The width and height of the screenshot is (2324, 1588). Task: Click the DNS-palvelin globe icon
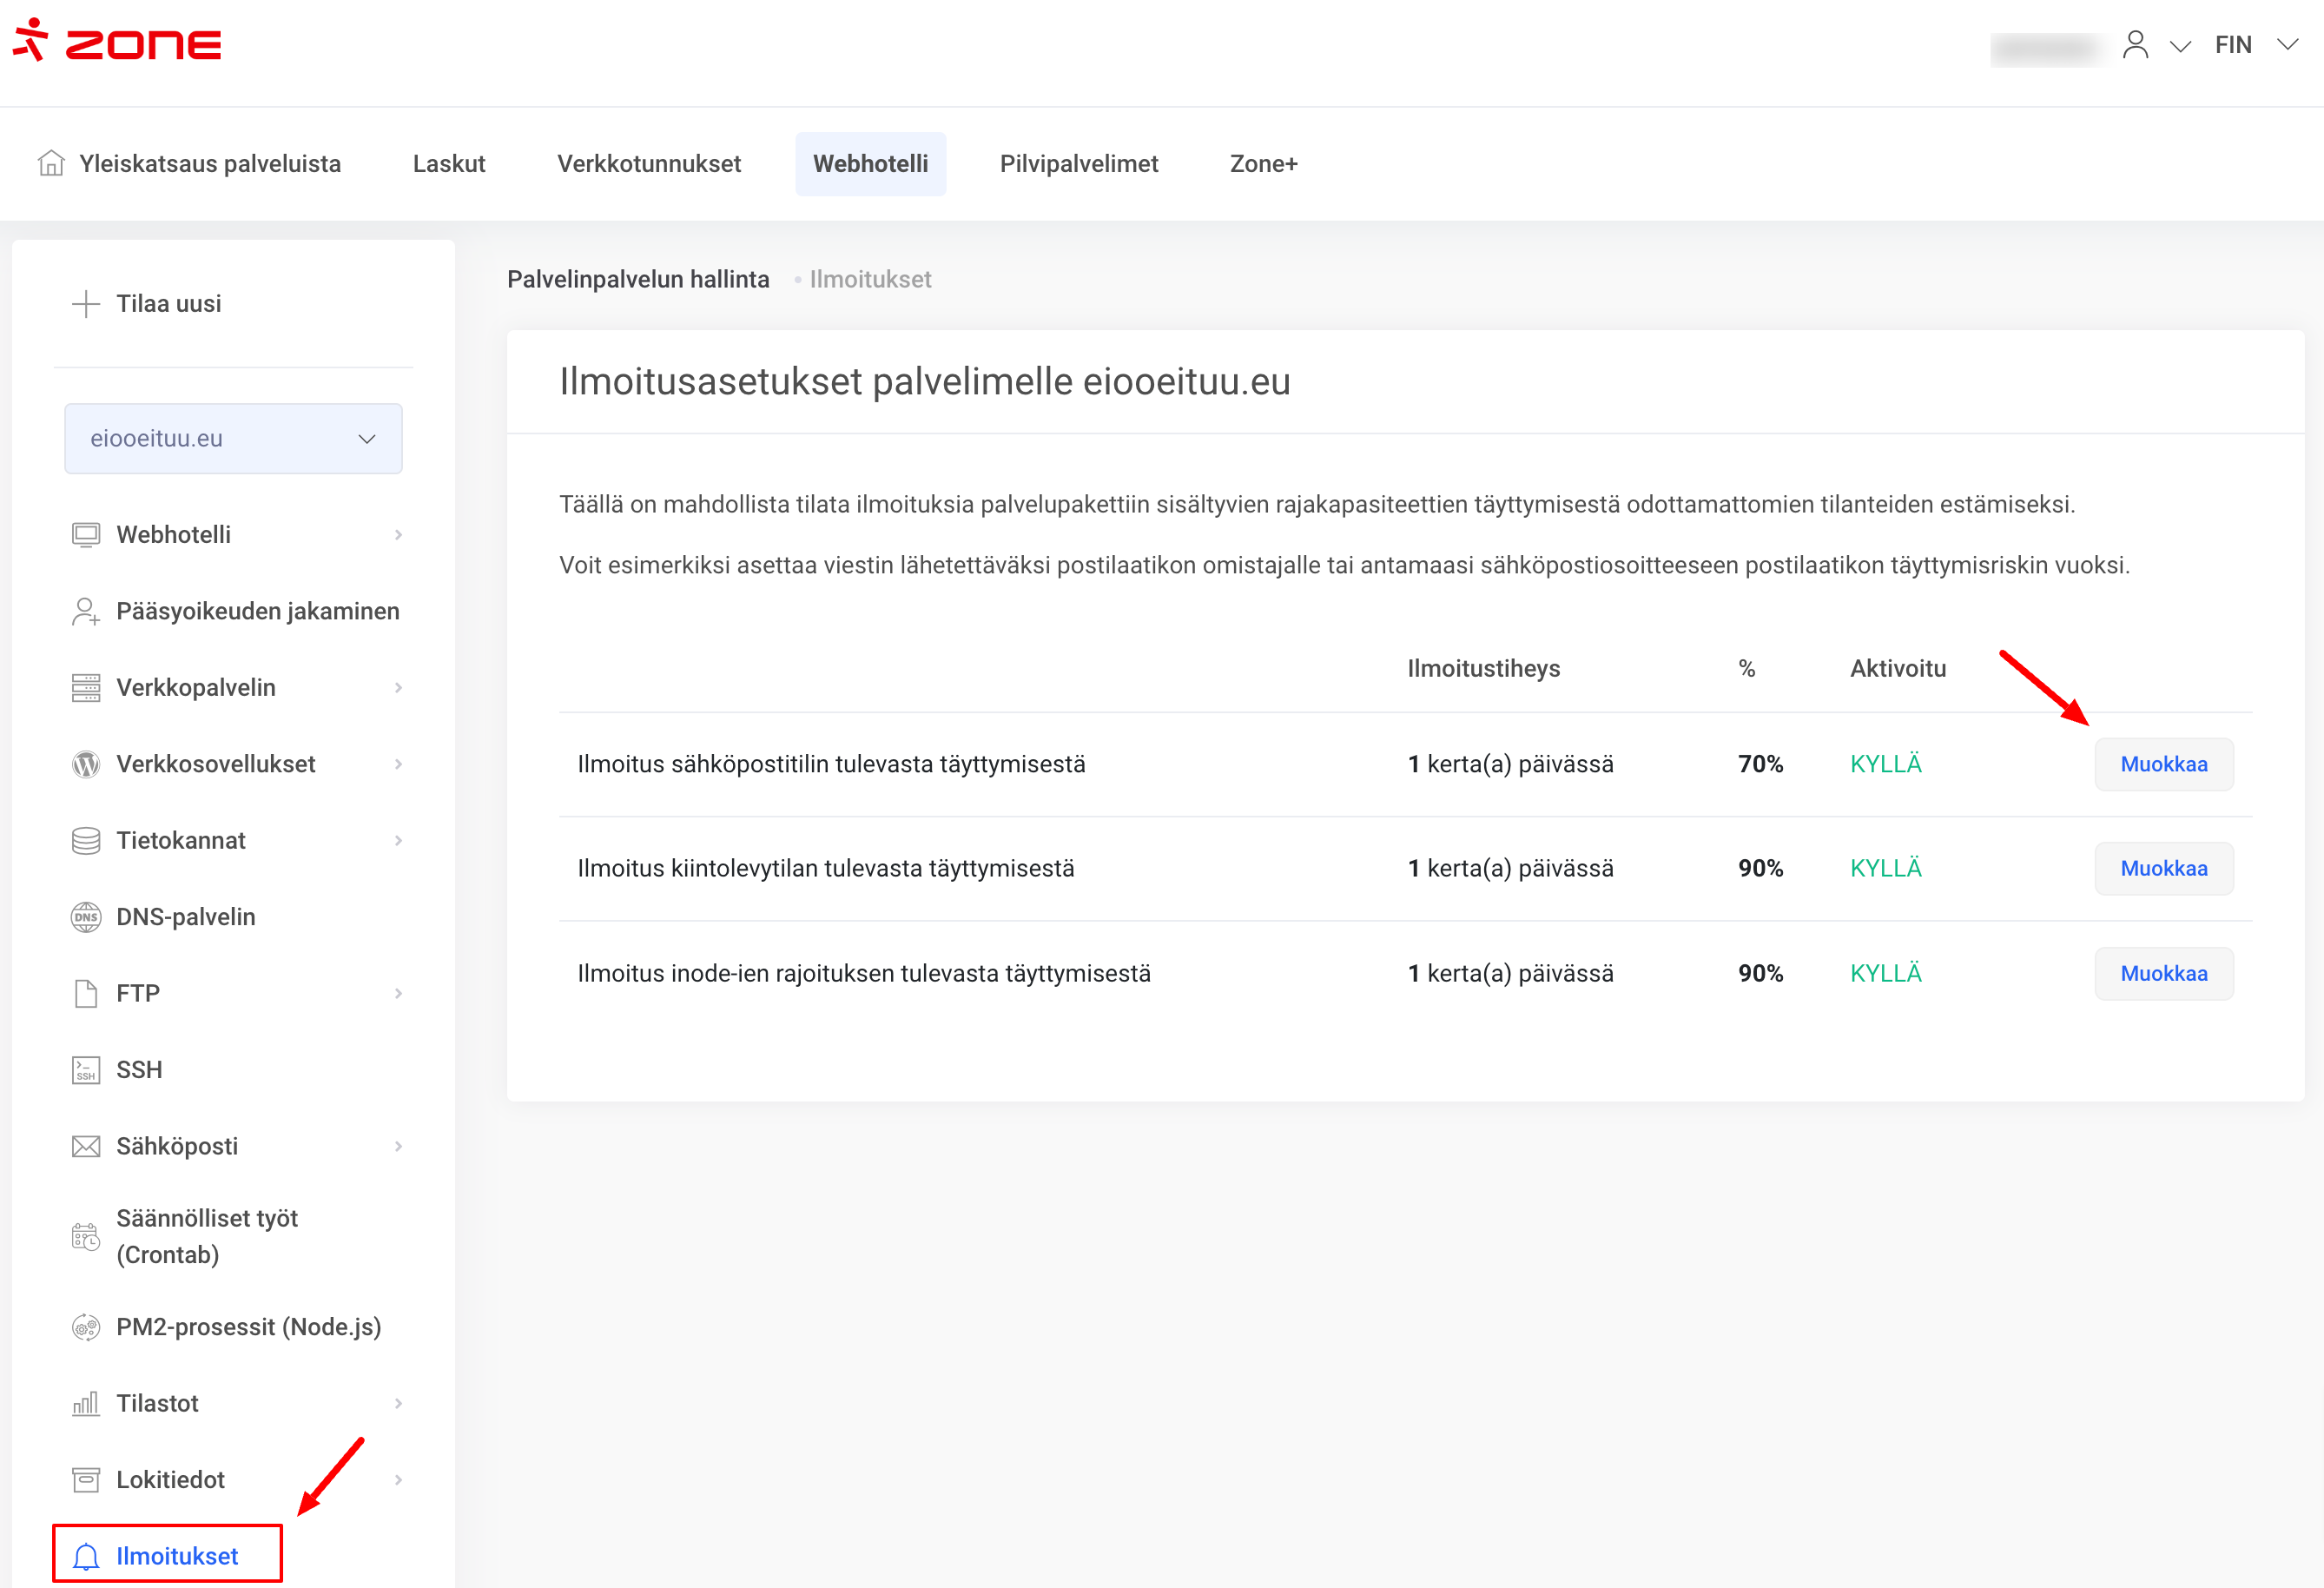click(x=86, y=917)
